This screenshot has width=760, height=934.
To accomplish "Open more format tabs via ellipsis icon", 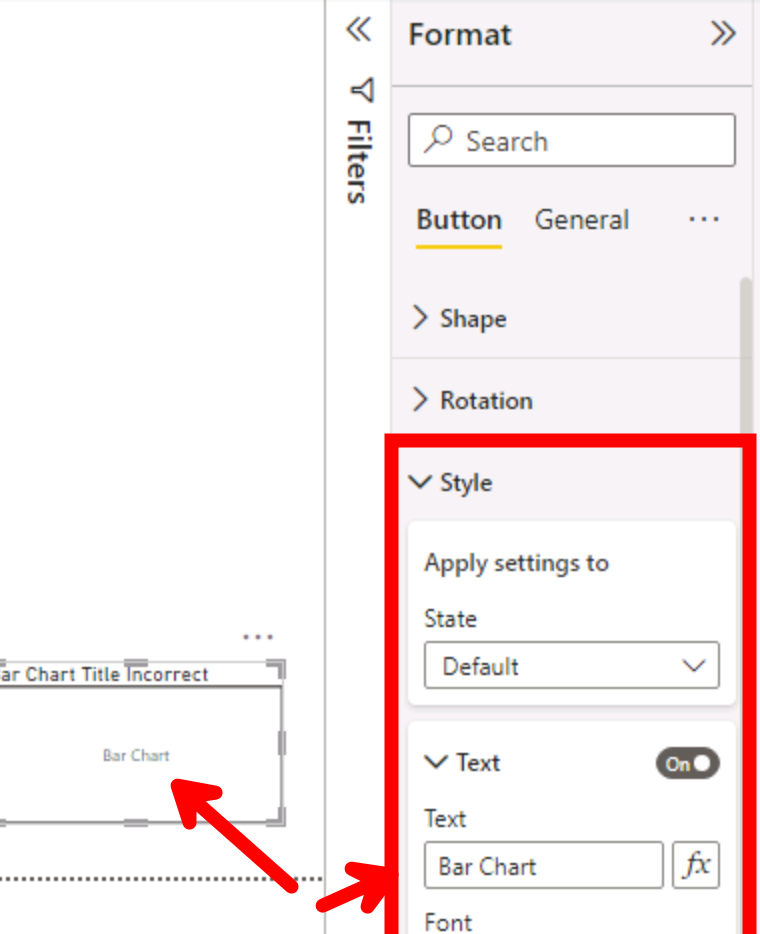I will click(x=704, y=220).
